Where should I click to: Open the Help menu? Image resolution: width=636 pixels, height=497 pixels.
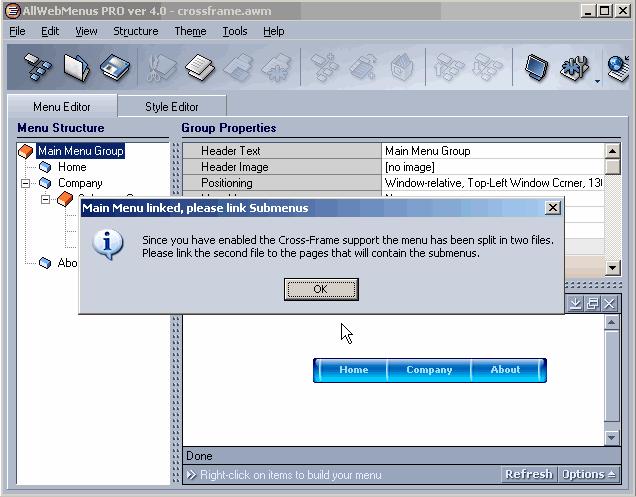click(273, 31)
